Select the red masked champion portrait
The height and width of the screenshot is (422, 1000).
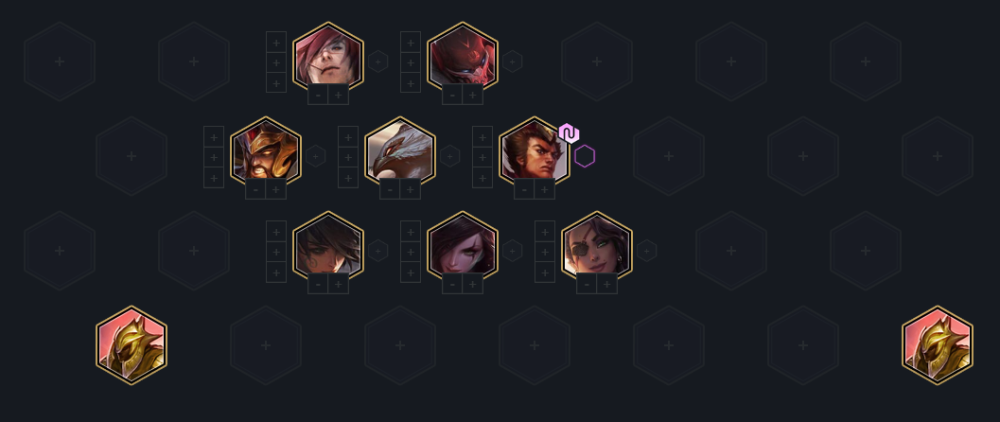tap(462, 57)
